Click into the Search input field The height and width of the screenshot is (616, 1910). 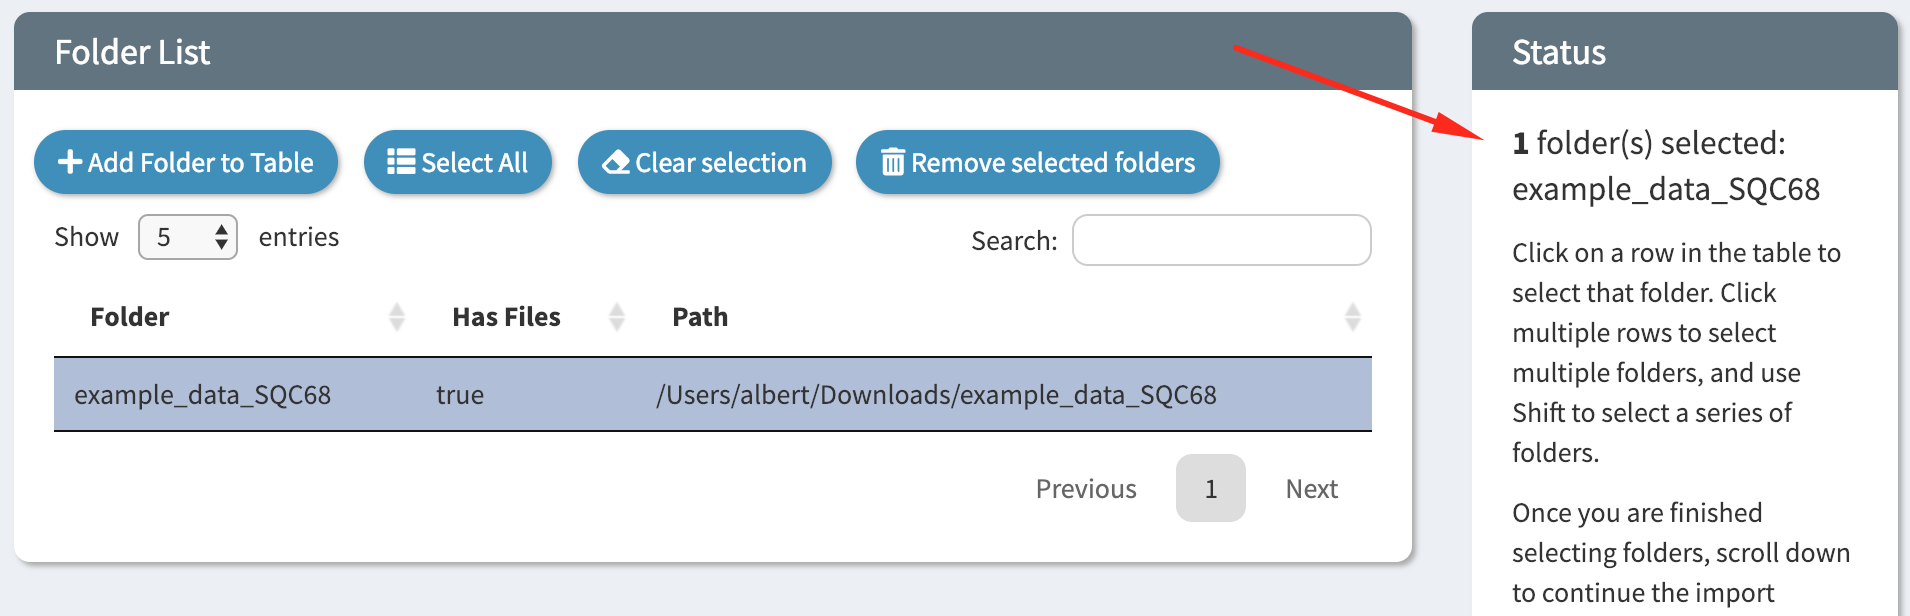tap(1221, 240)
